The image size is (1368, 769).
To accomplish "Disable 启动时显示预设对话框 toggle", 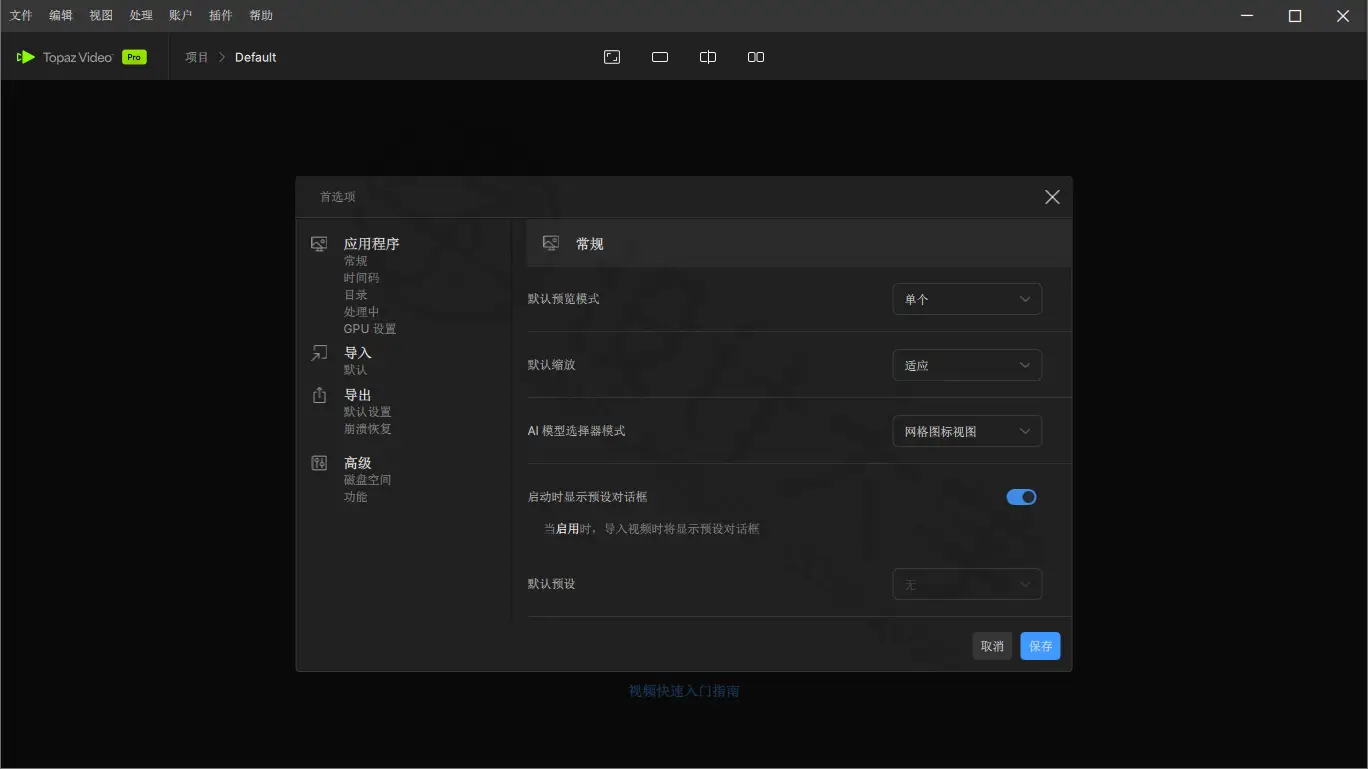I will [x=1021, y=497].
